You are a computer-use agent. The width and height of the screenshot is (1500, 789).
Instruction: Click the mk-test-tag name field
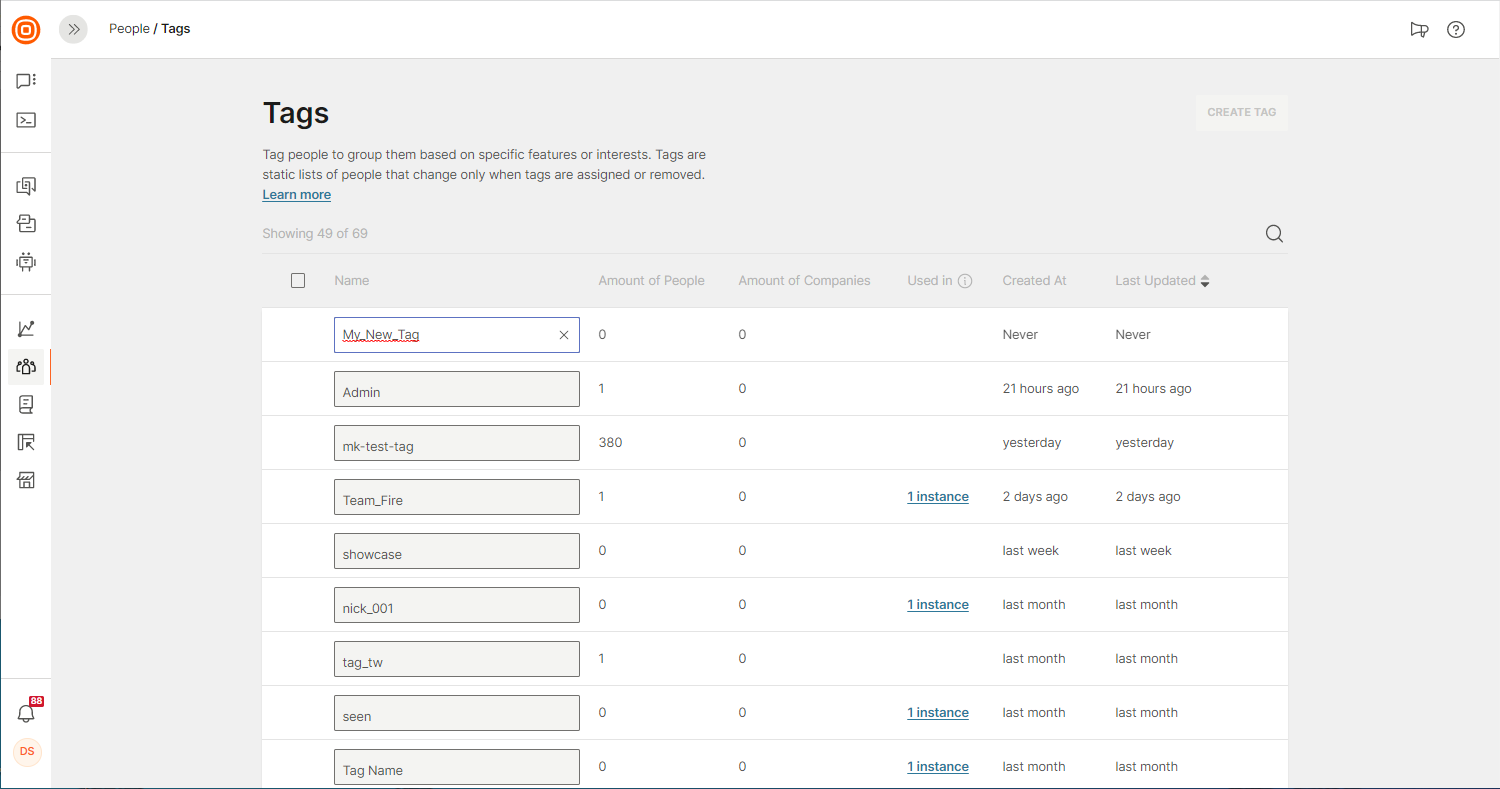(x=456, y=443)
